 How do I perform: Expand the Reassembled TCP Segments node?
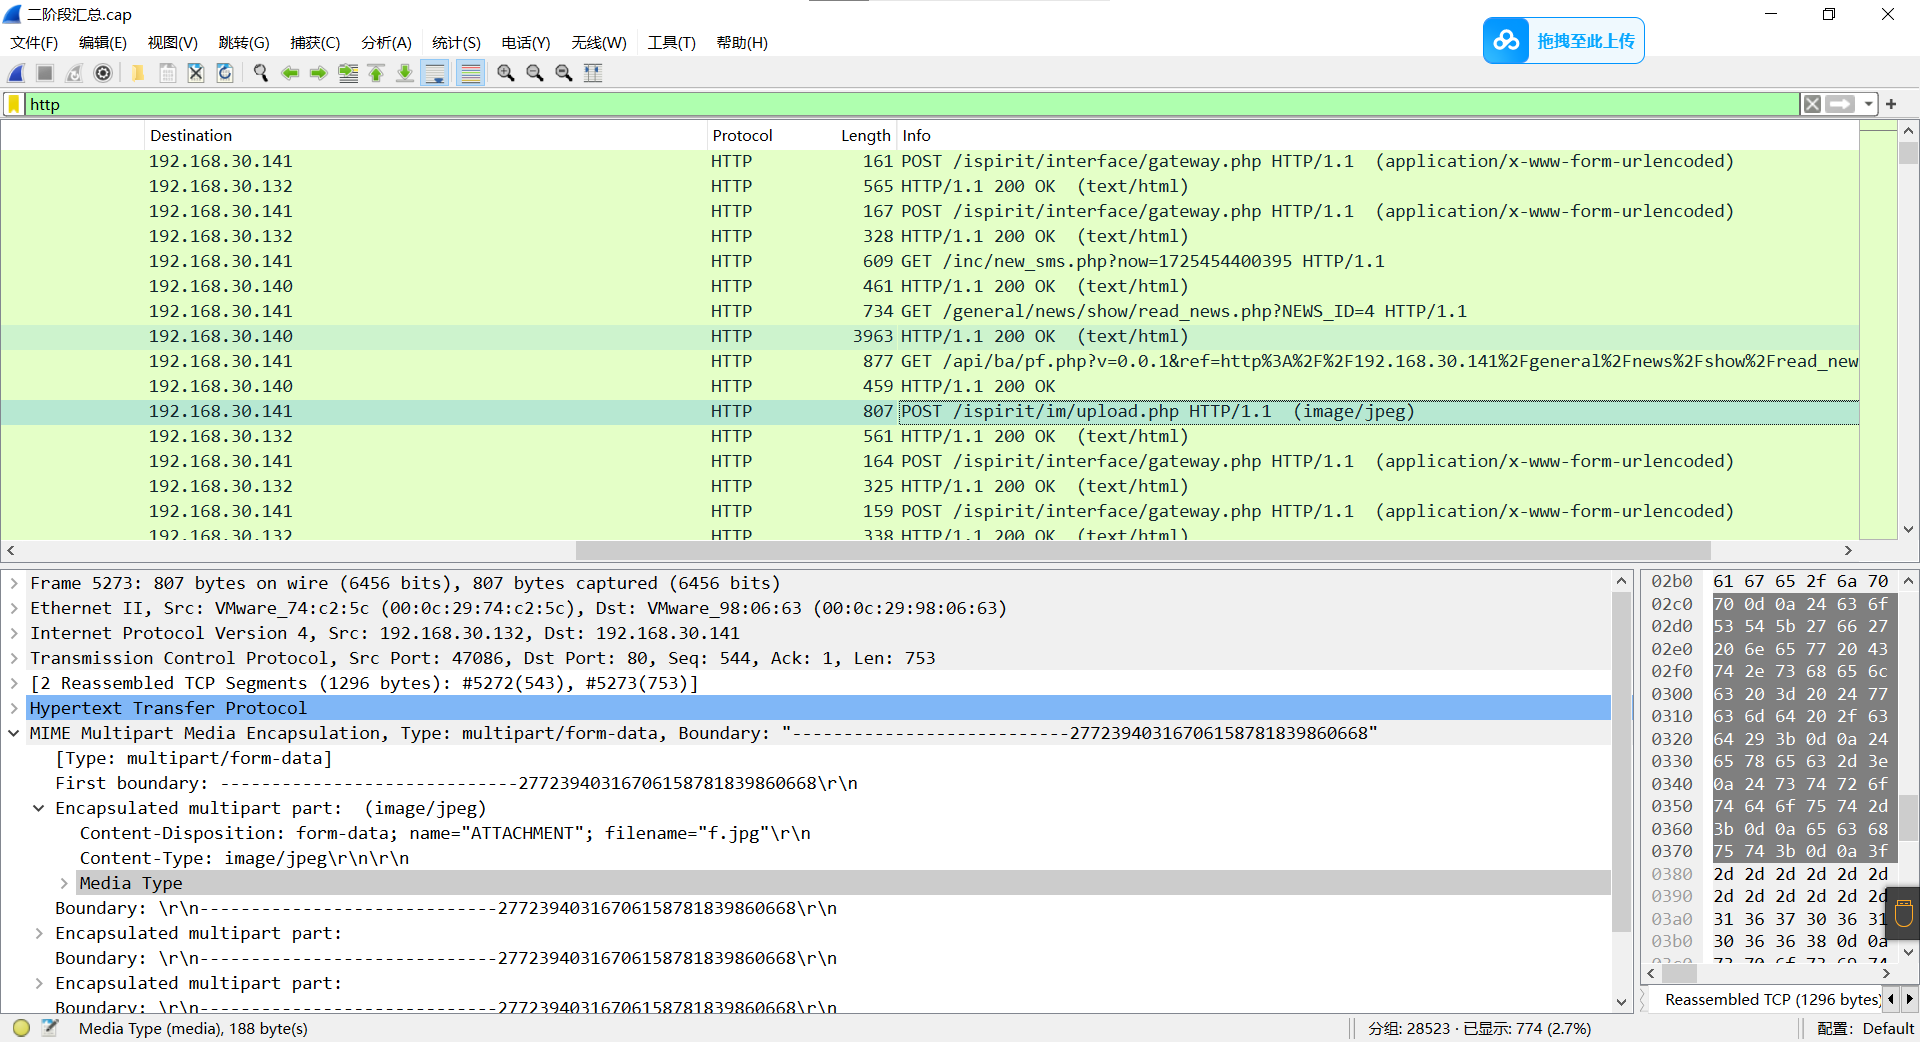pyautogui.click(x=14, y=683)
